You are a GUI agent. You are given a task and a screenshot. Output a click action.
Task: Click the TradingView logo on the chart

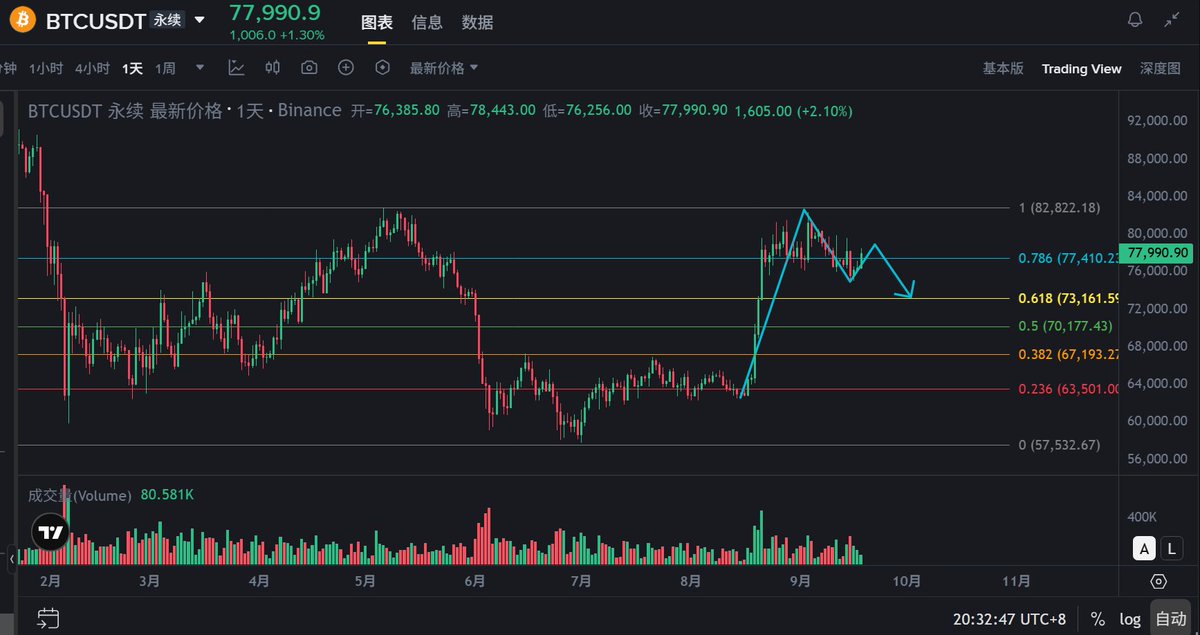point(50,532)
